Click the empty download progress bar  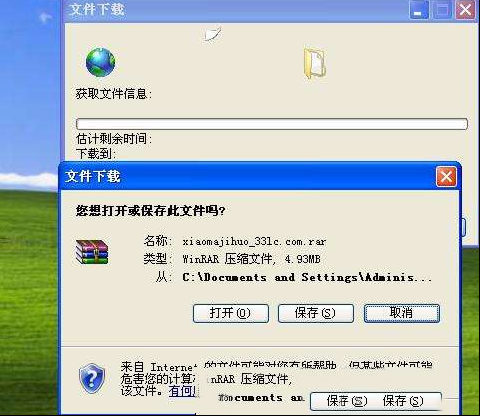click(272, 124)
